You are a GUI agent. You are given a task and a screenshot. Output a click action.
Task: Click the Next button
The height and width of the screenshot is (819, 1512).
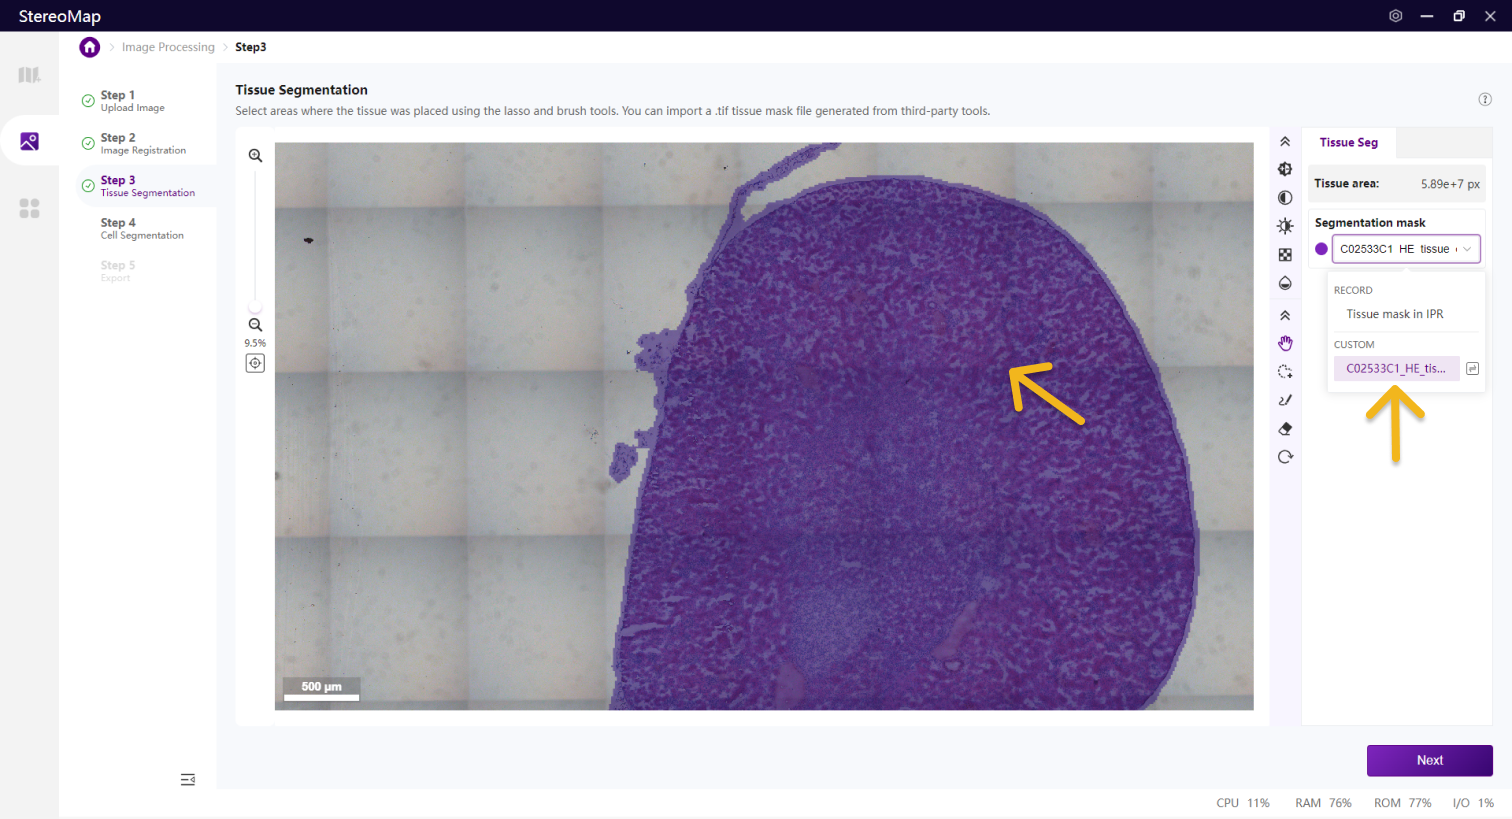(x=1429, y=760)
